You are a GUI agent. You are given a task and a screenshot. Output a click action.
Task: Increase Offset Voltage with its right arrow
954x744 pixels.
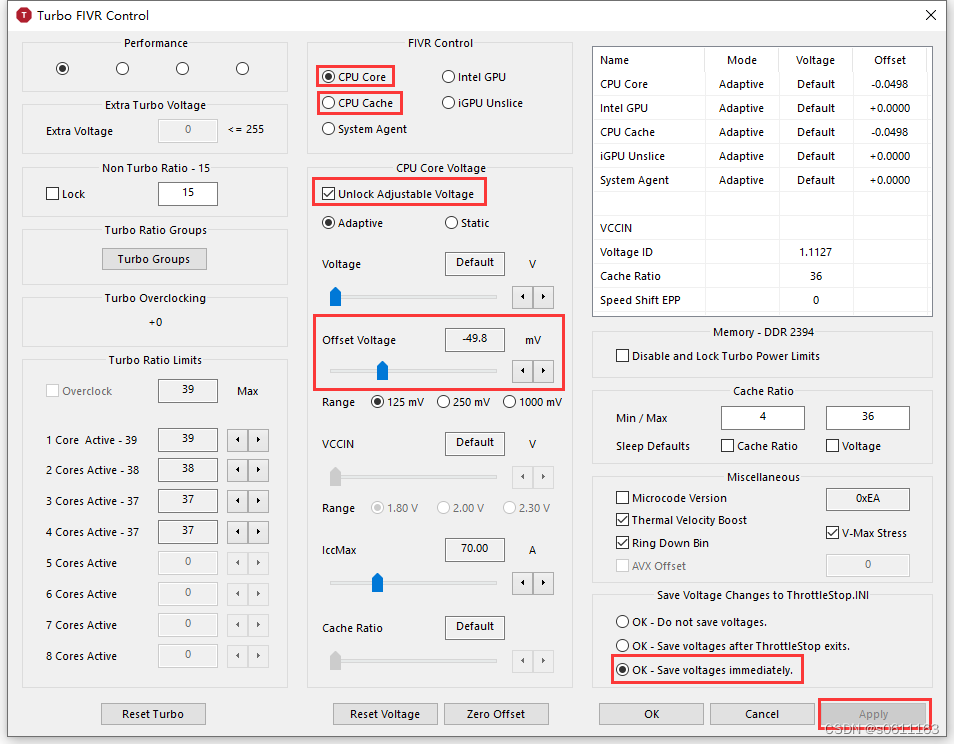click(x=543, y=370)
